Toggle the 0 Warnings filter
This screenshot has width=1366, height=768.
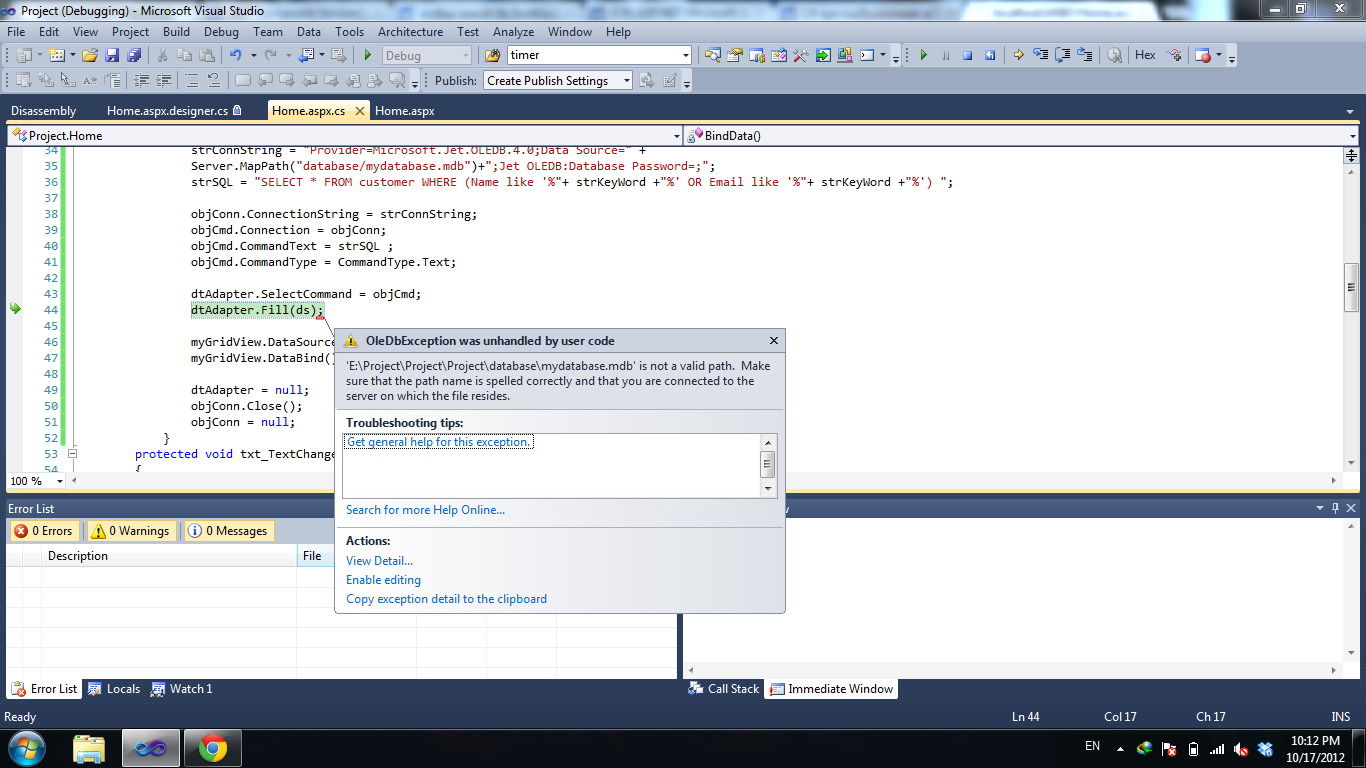click(x=131, y=531)
